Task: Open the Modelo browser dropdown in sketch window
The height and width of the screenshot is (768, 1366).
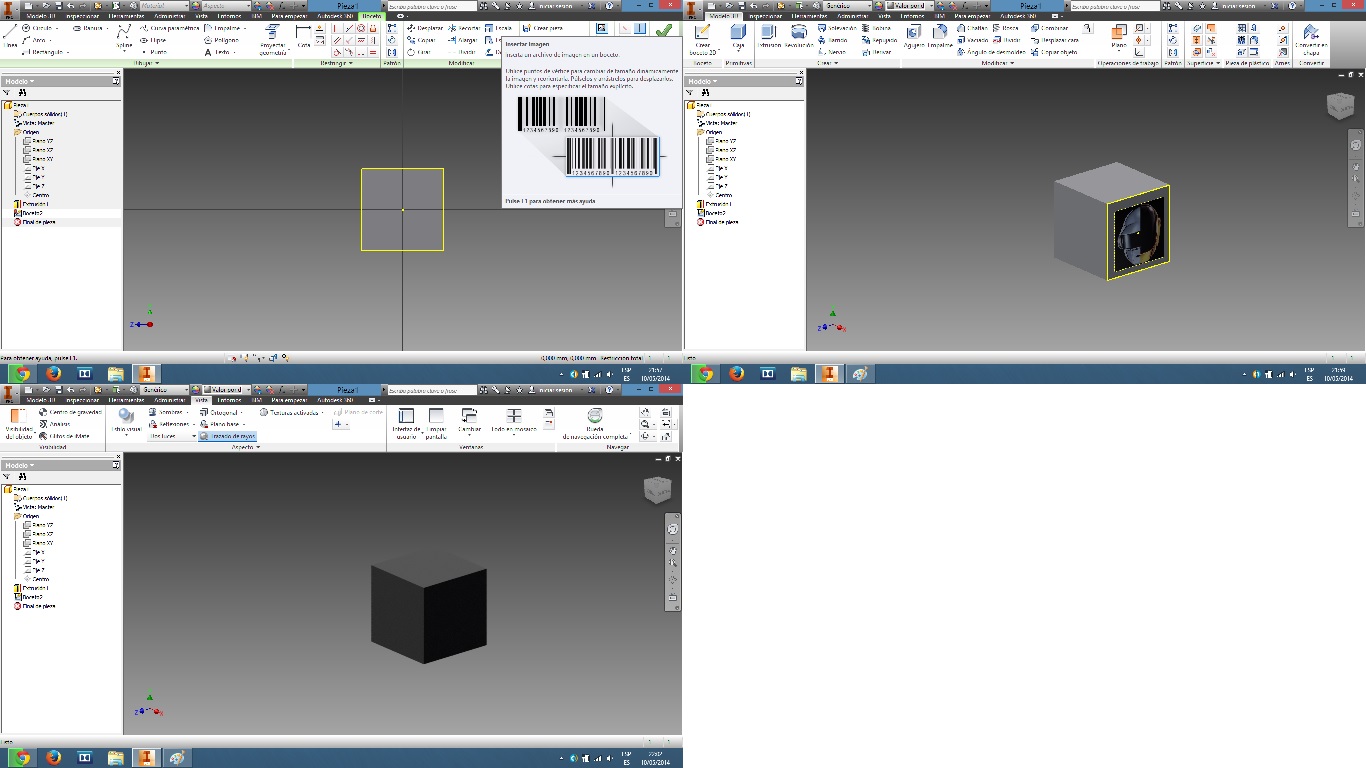Action: [18, 81]
